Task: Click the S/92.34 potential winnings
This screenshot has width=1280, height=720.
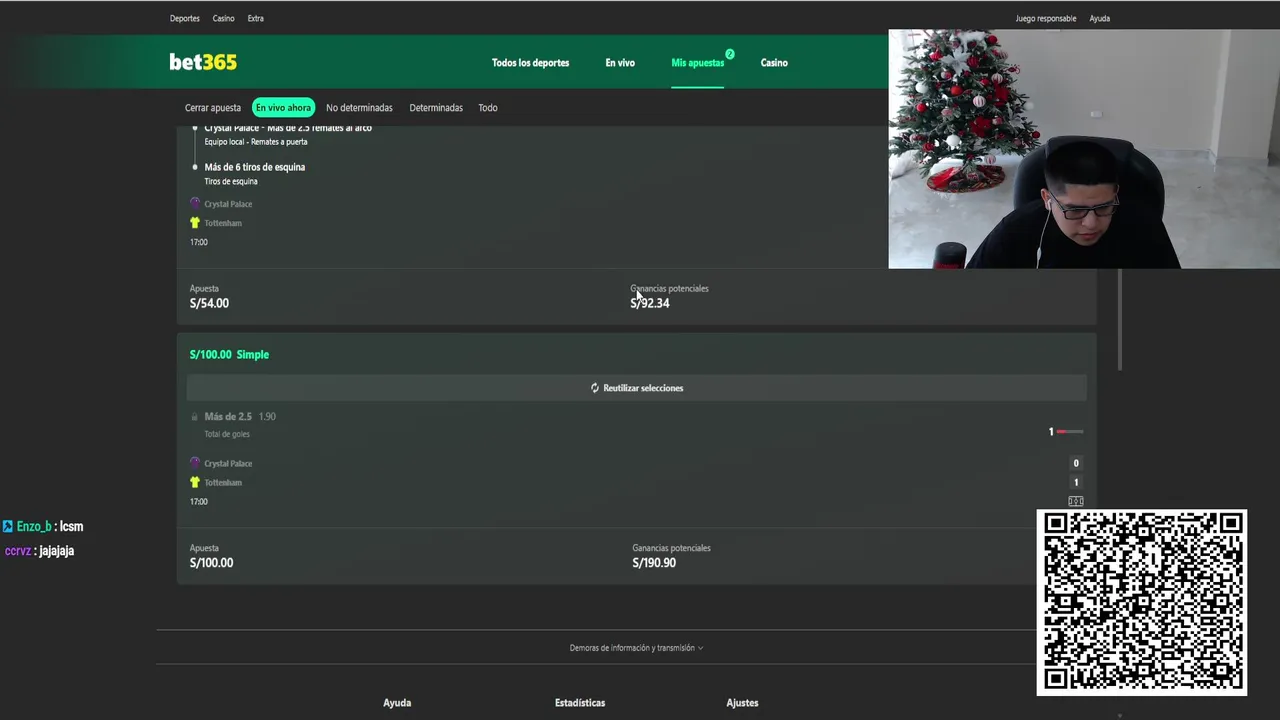Action: point(650,303)
